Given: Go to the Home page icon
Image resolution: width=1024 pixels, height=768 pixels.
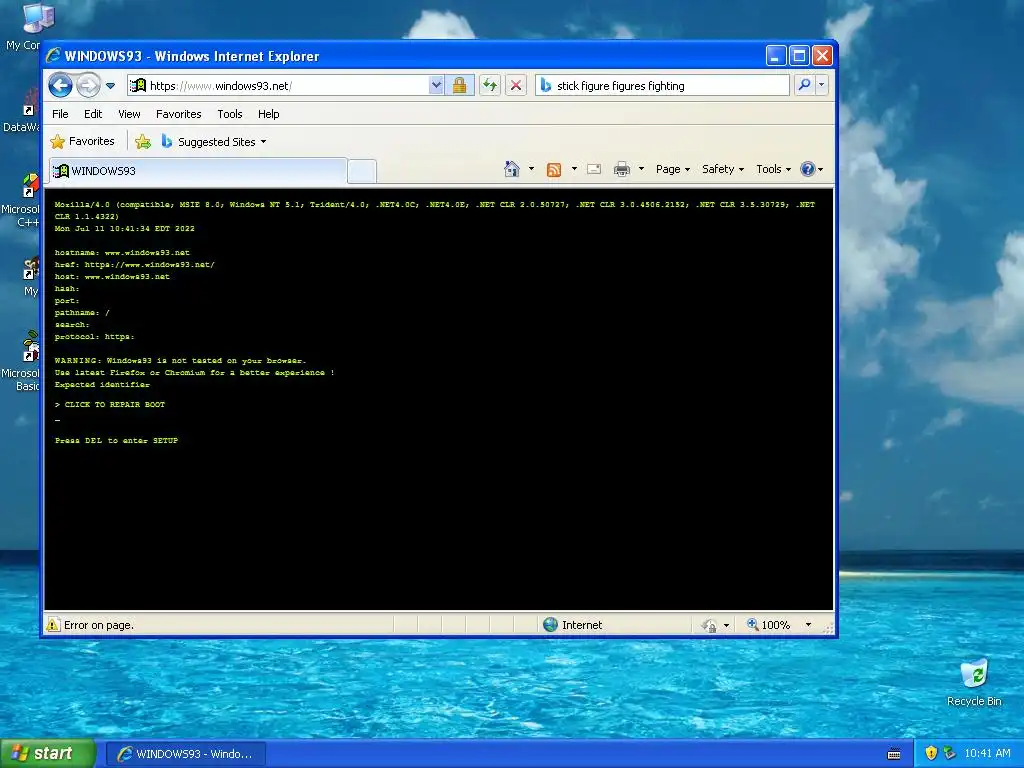Looking at the screenshot, I should click(512, 169).
